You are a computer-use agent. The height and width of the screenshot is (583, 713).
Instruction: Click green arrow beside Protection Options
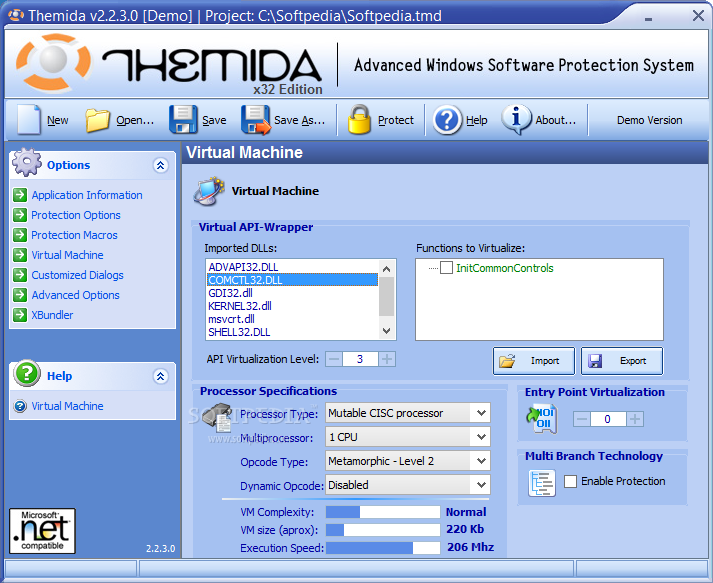[x=20, y=215]
